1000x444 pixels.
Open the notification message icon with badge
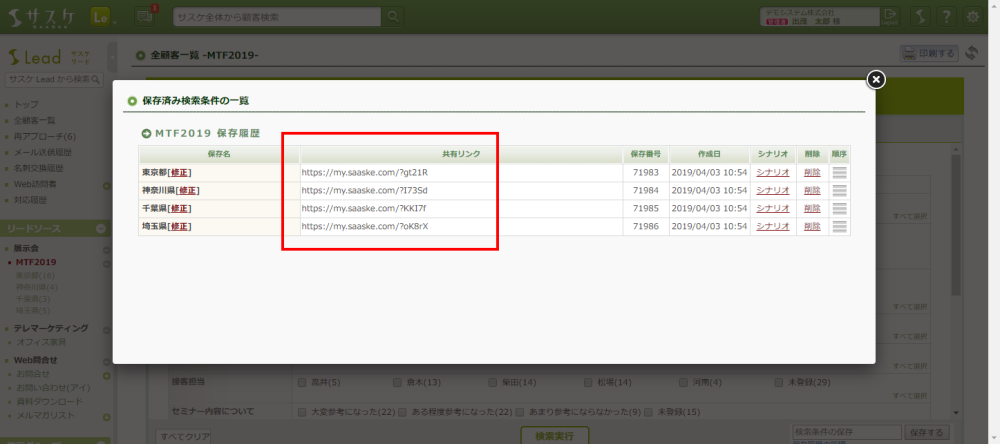coord(145,17)
